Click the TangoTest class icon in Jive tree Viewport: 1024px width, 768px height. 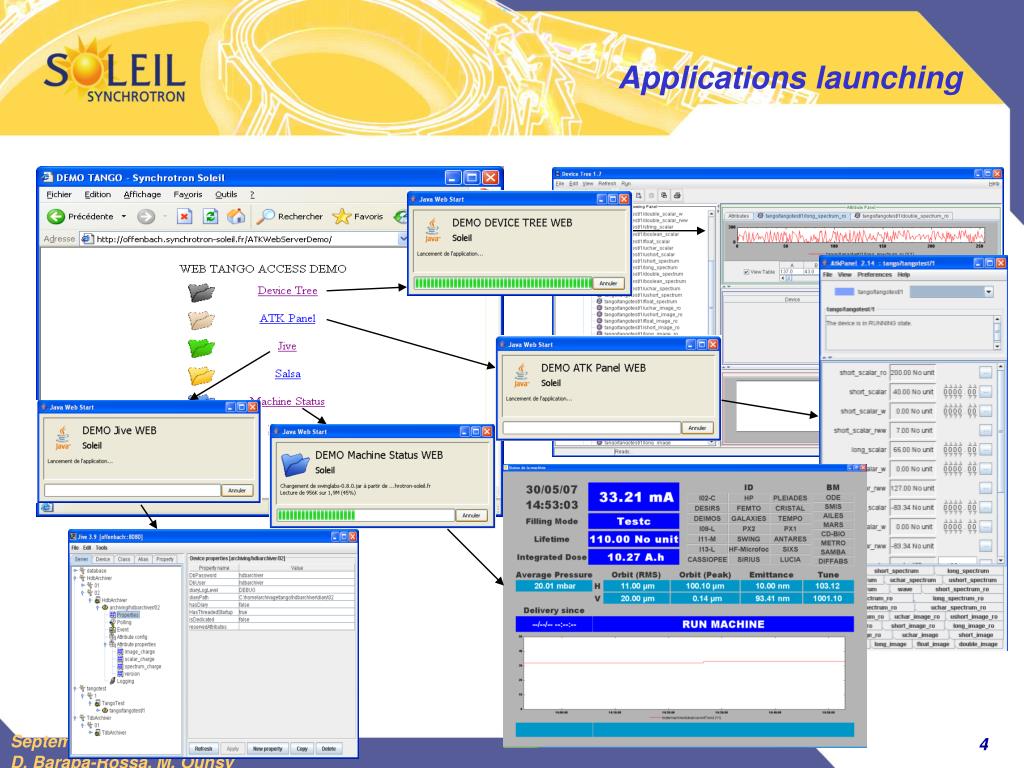point(97,703)
